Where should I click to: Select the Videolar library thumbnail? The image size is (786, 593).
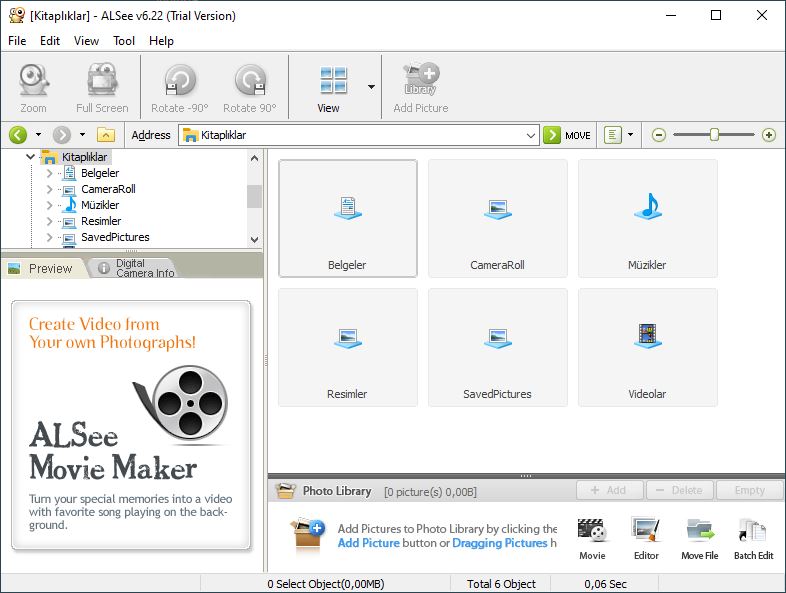648,347
